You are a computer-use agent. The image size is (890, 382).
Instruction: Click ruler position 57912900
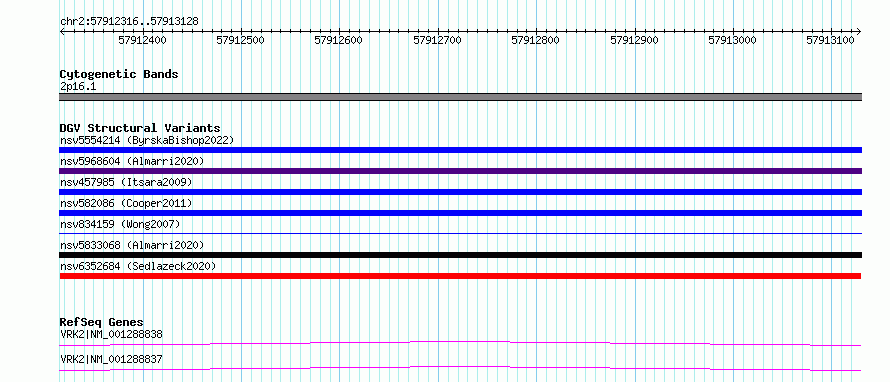pyautogui.click(x=635, y=40)
